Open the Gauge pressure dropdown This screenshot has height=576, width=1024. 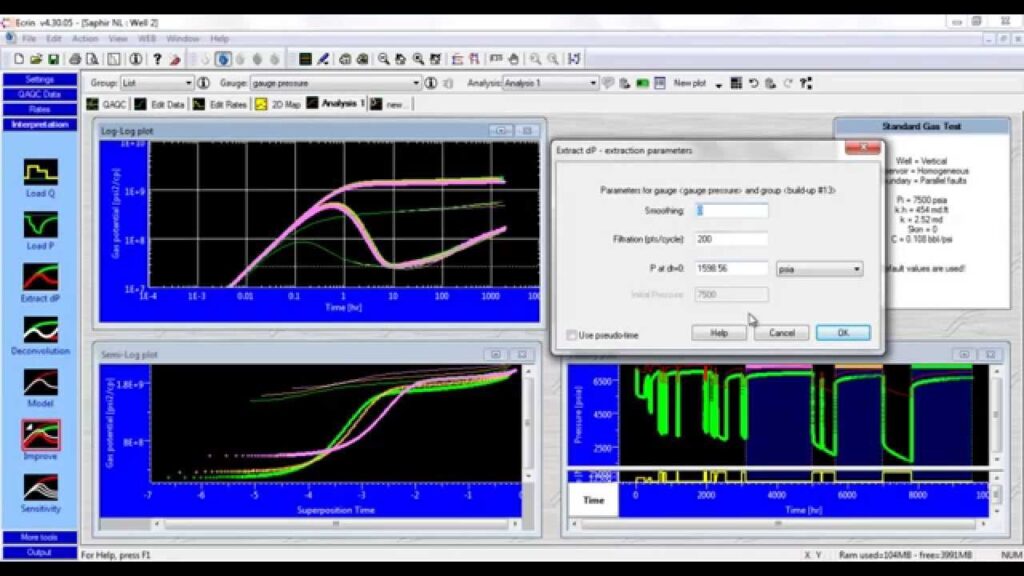(416, 83)
